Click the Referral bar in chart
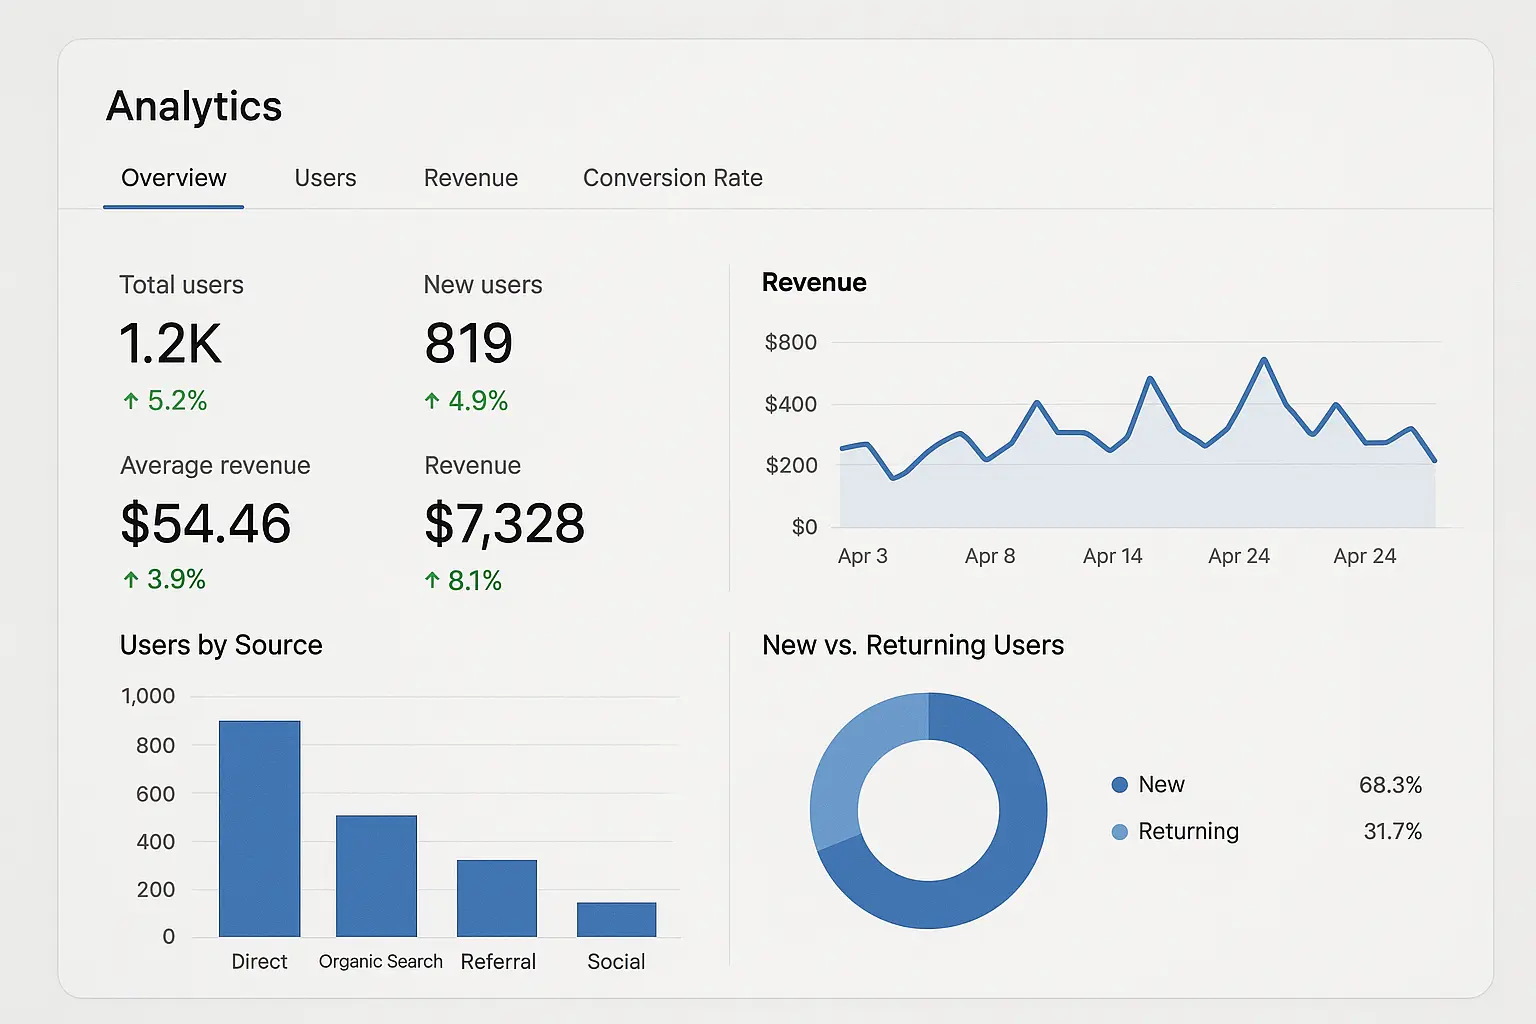 [x=497, y=898]
